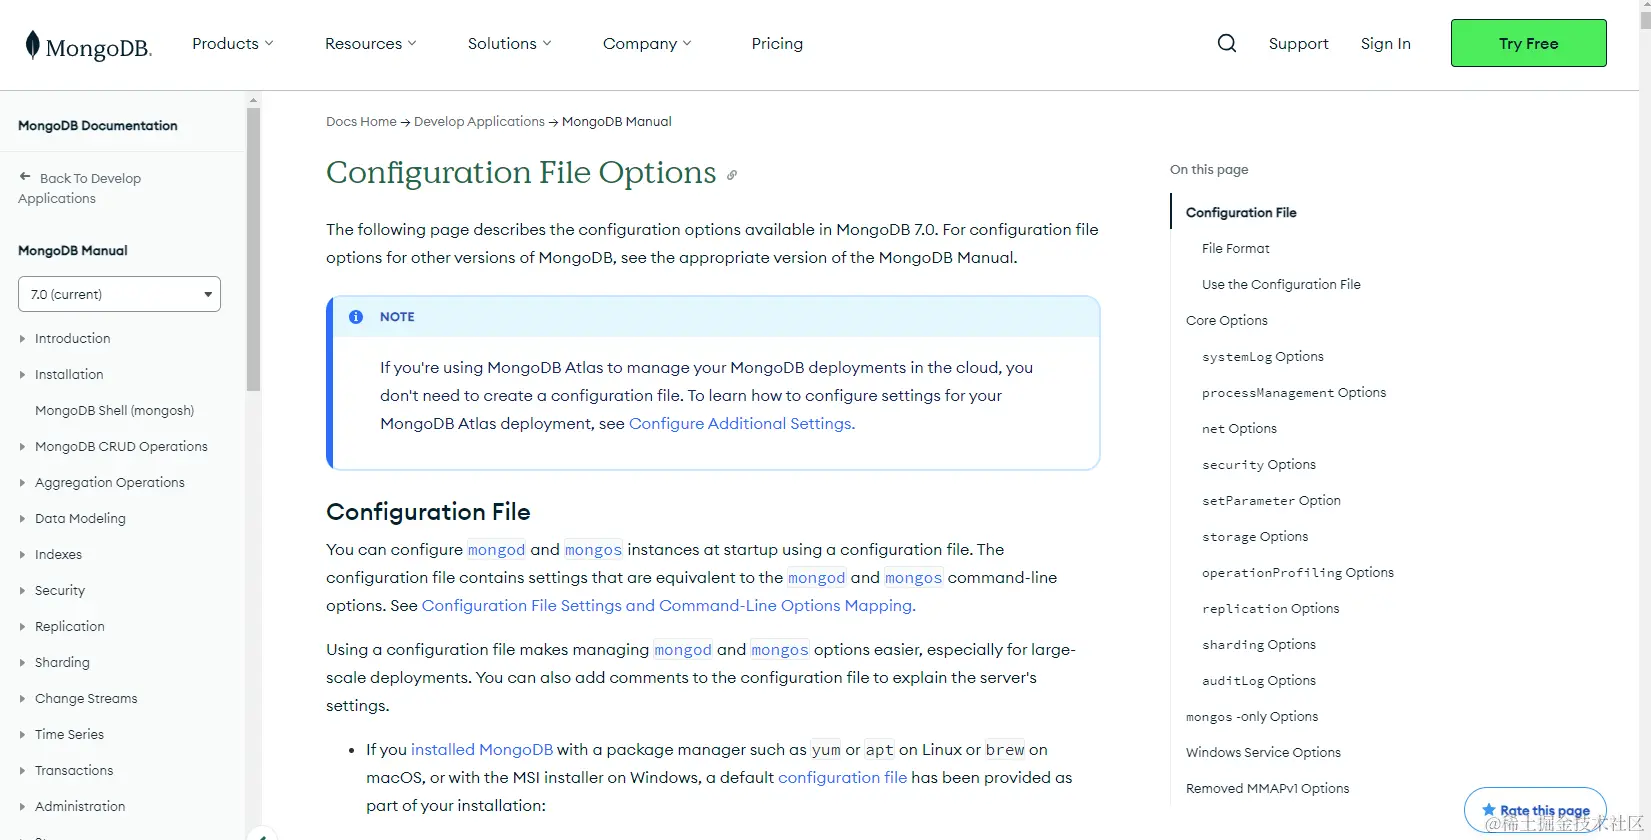The width and height of the screenshot is (1651, 840).
Task: Expand the Replication section
Action: click(70, 626)
